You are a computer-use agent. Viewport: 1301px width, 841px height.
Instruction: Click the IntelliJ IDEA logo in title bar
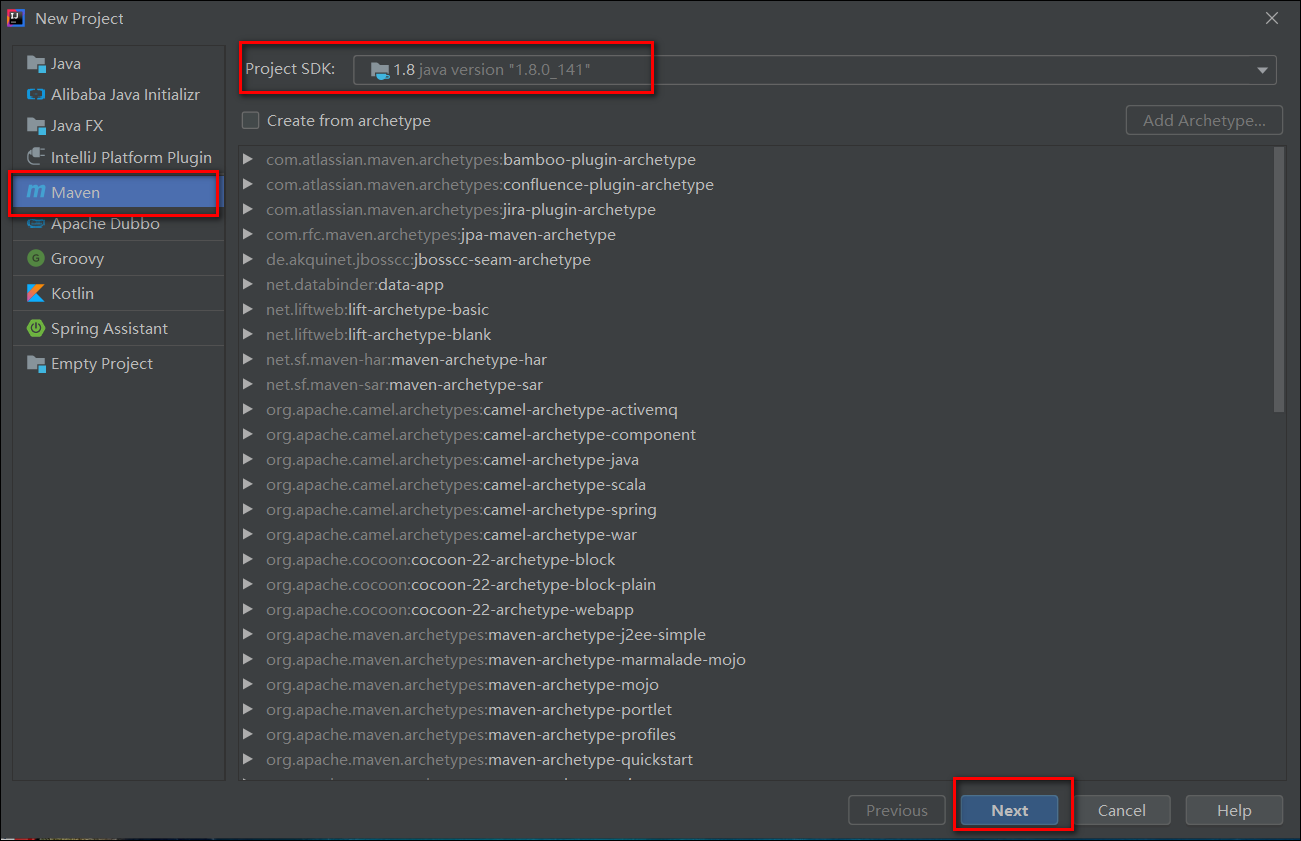(16, 18)
